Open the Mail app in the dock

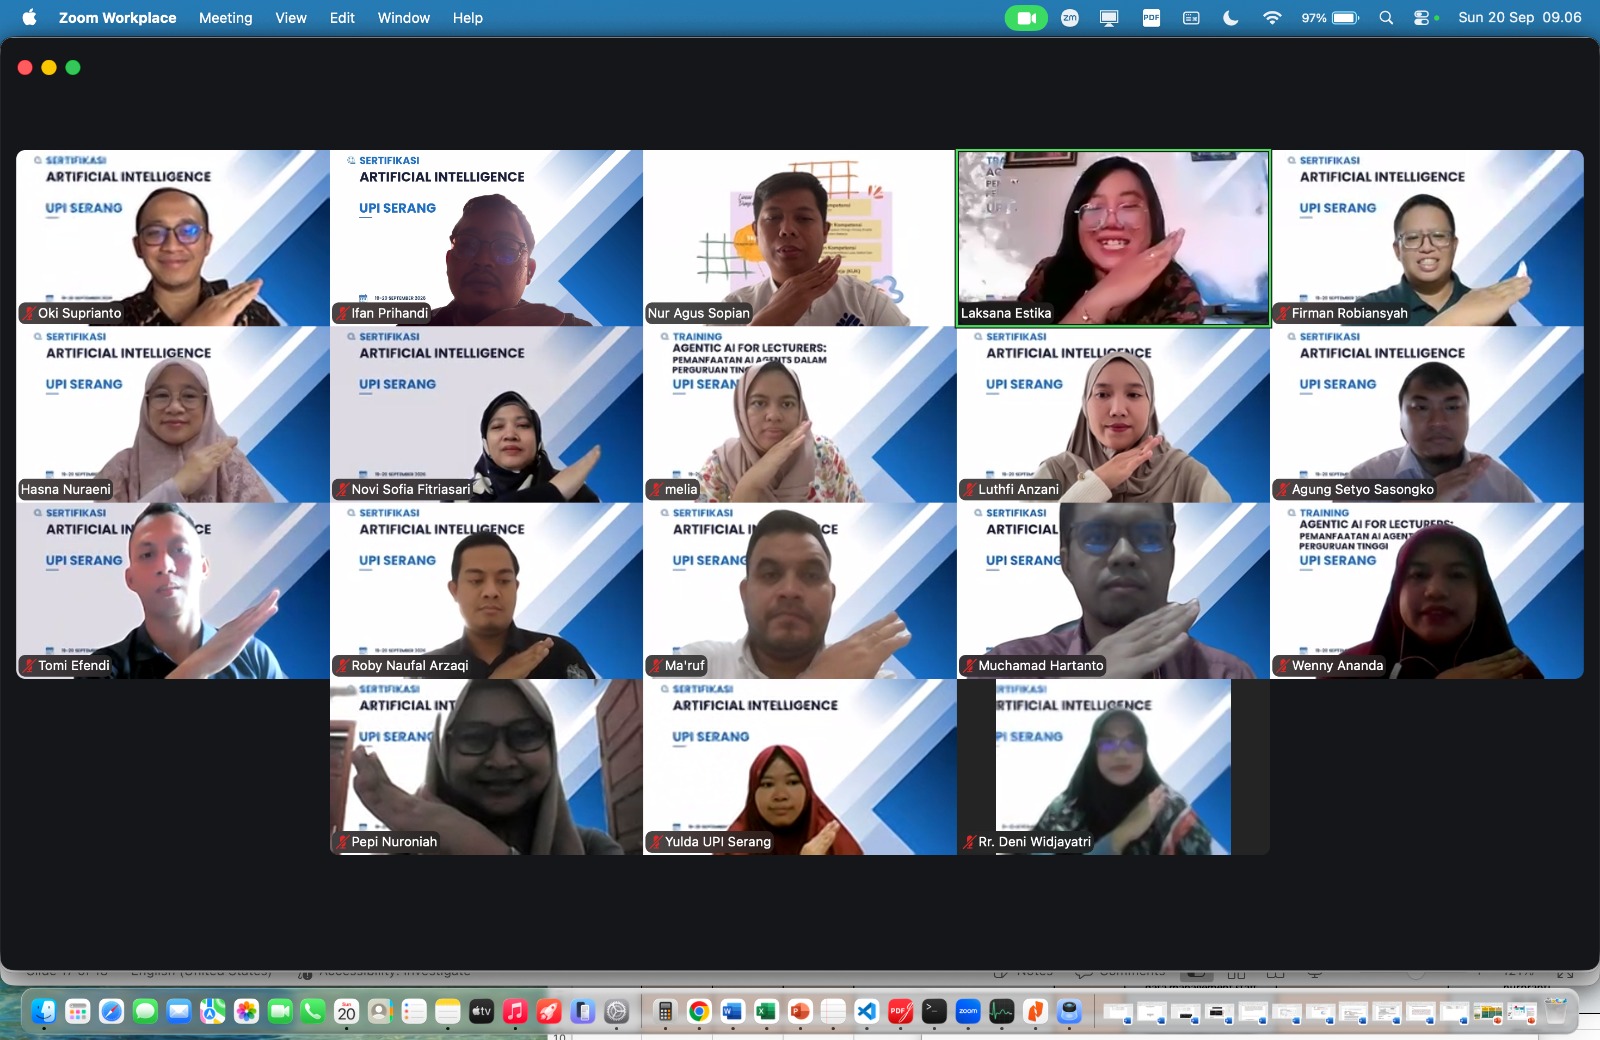pyautogui.click(x=179, y=1012)
